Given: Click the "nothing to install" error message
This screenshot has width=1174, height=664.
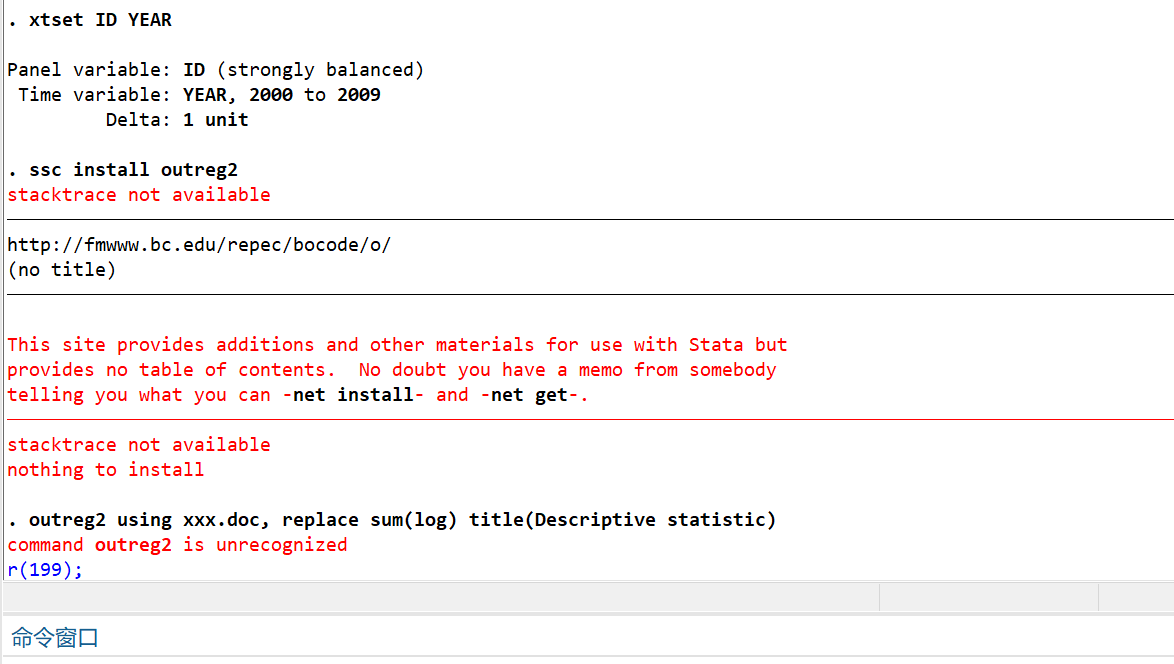Looking at the screenshot, I should tap(105, 470).
